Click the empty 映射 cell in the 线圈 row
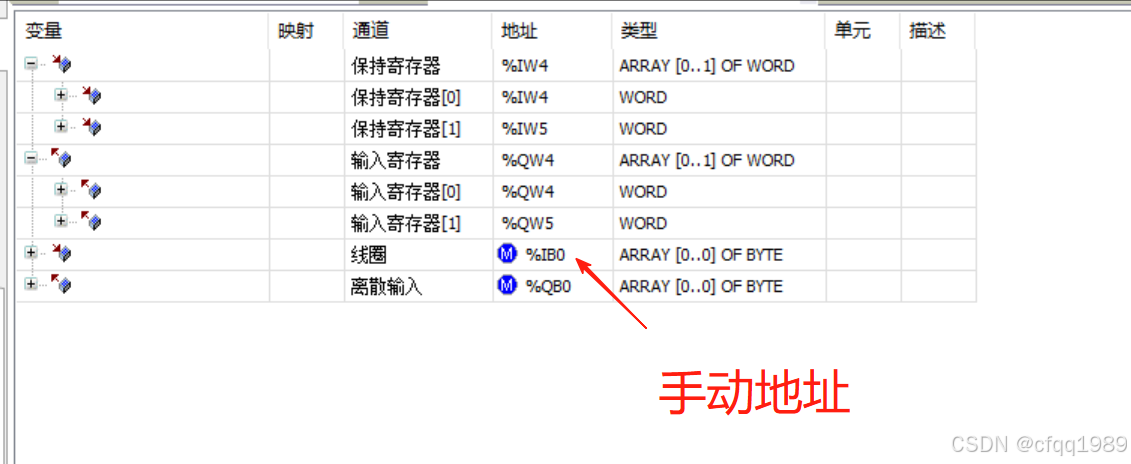Screen dimensions: 1131x464 [x=307, y=255]
